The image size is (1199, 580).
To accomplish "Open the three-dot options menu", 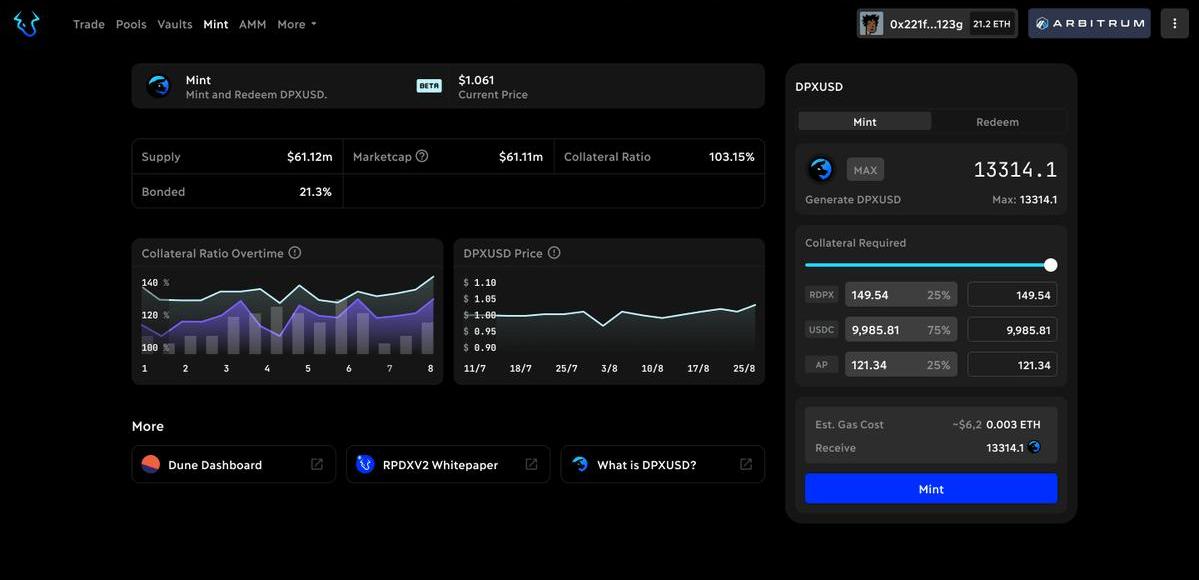I will coord(1174,24).
